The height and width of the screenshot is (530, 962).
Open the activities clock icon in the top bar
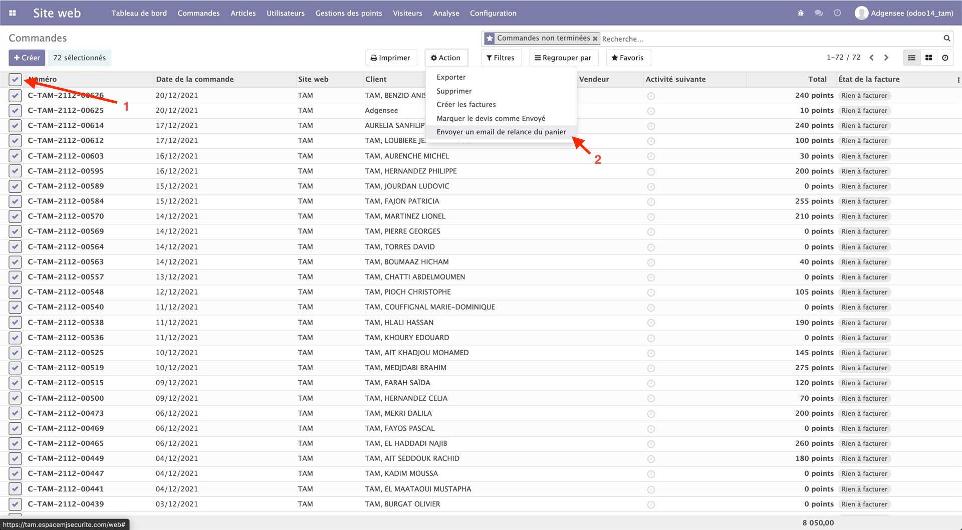point(837,13)
